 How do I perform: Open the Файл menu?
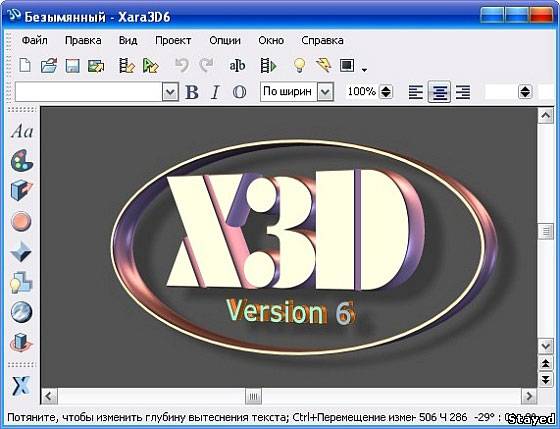35,41
